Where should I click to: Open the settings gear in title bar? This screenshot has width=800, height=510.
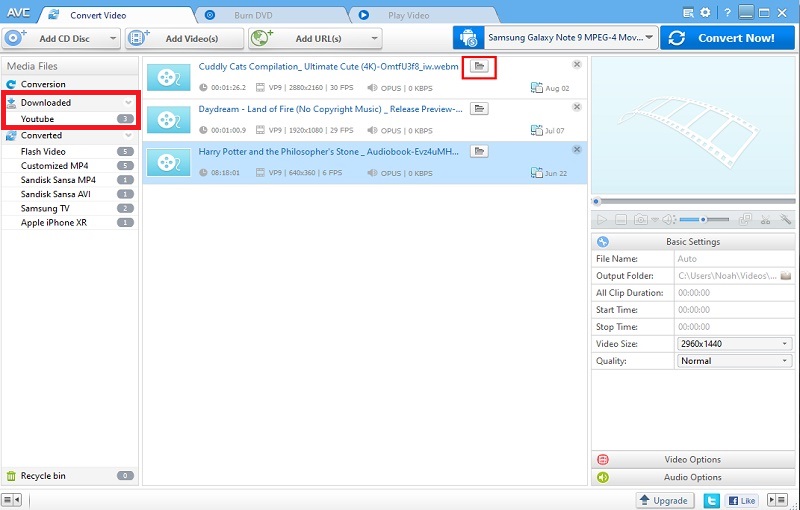click(x=705, y=12)
